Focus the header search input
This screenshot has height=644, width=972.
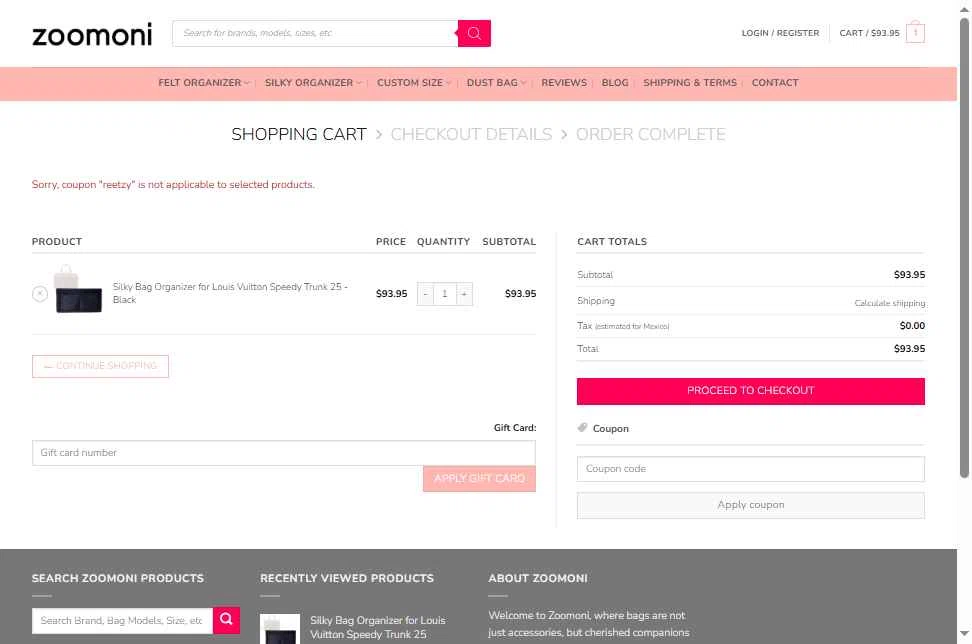pyautogui.click(x=315, y=33)
